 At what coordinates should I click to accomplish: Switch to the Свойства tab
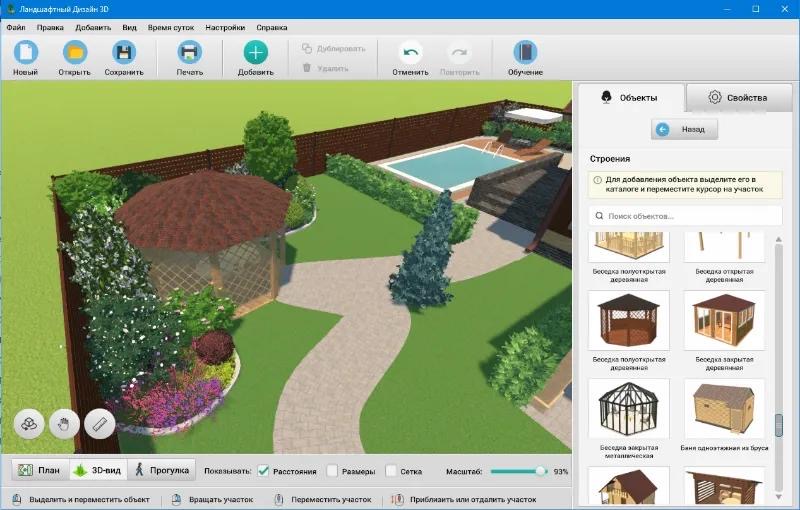click(x=739, y=97)
